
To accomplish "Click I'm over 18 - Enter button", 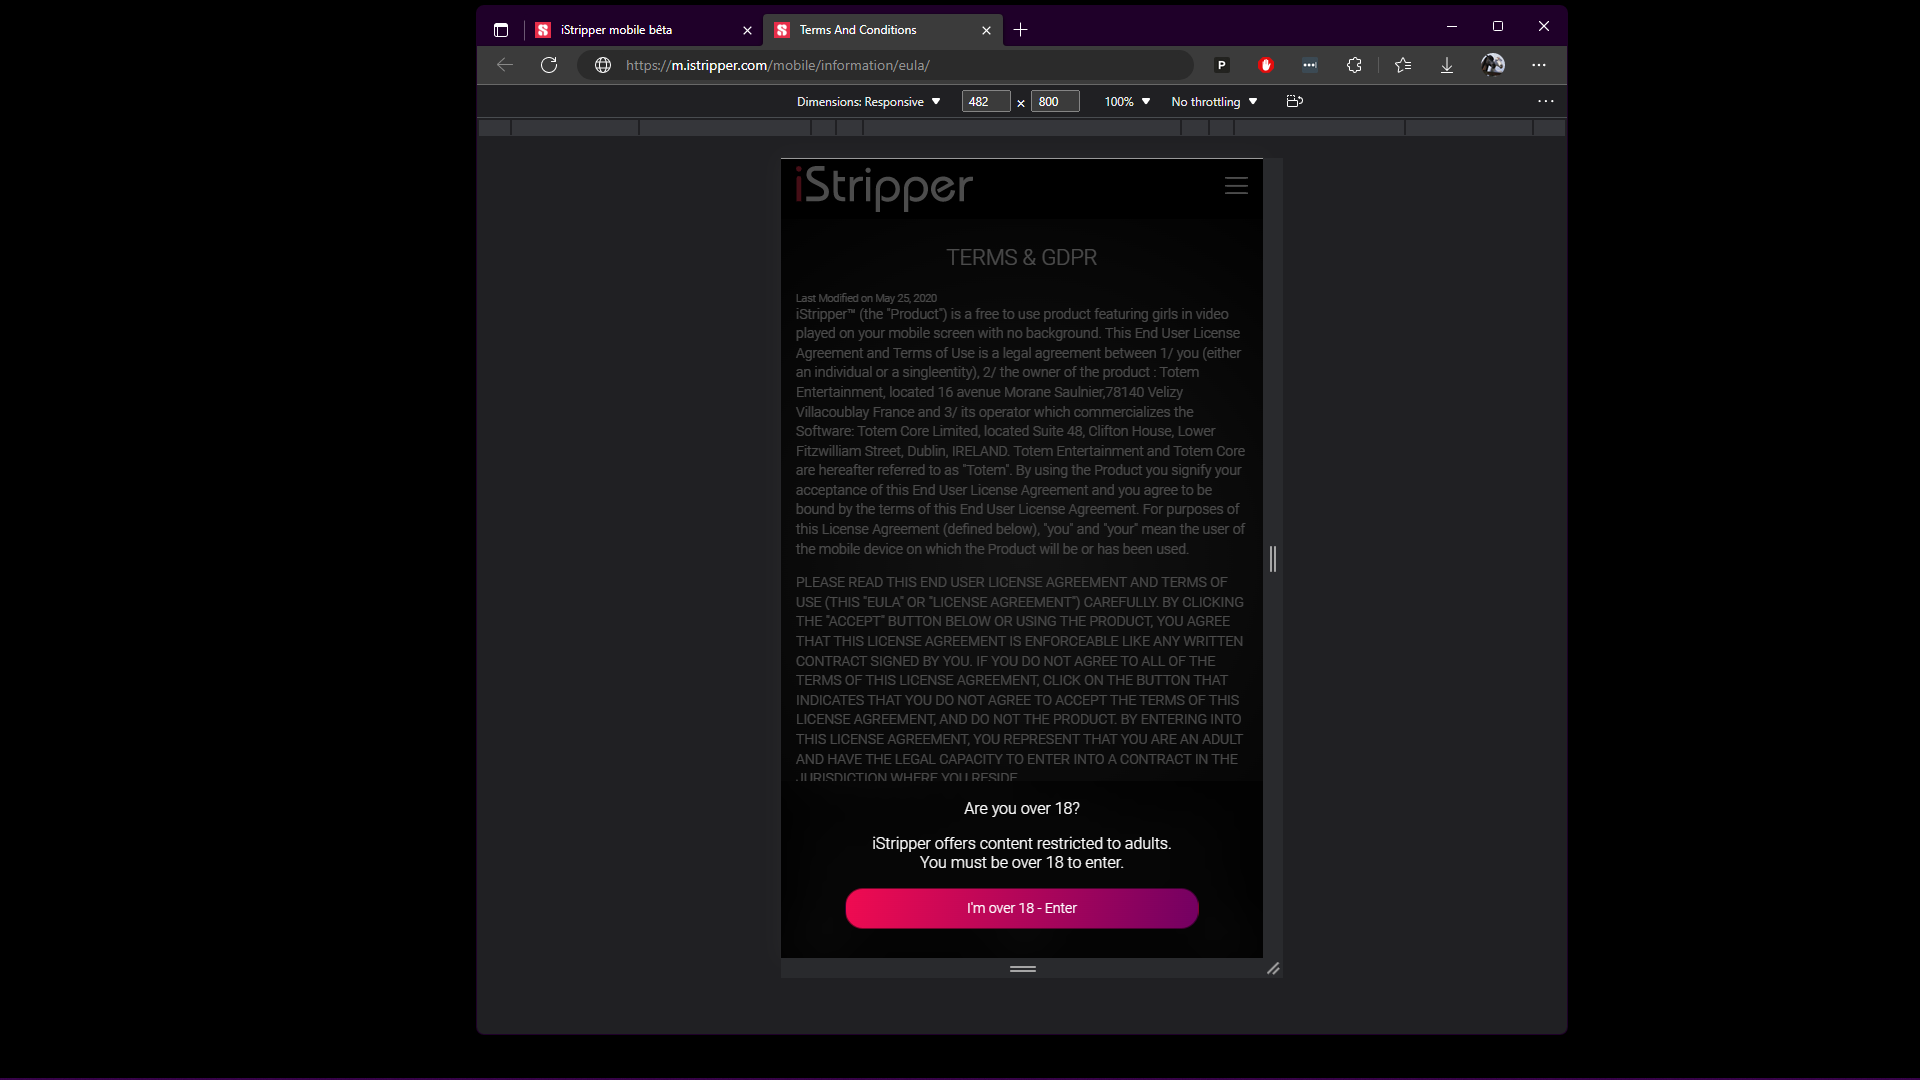I will tap(1022, 908).
